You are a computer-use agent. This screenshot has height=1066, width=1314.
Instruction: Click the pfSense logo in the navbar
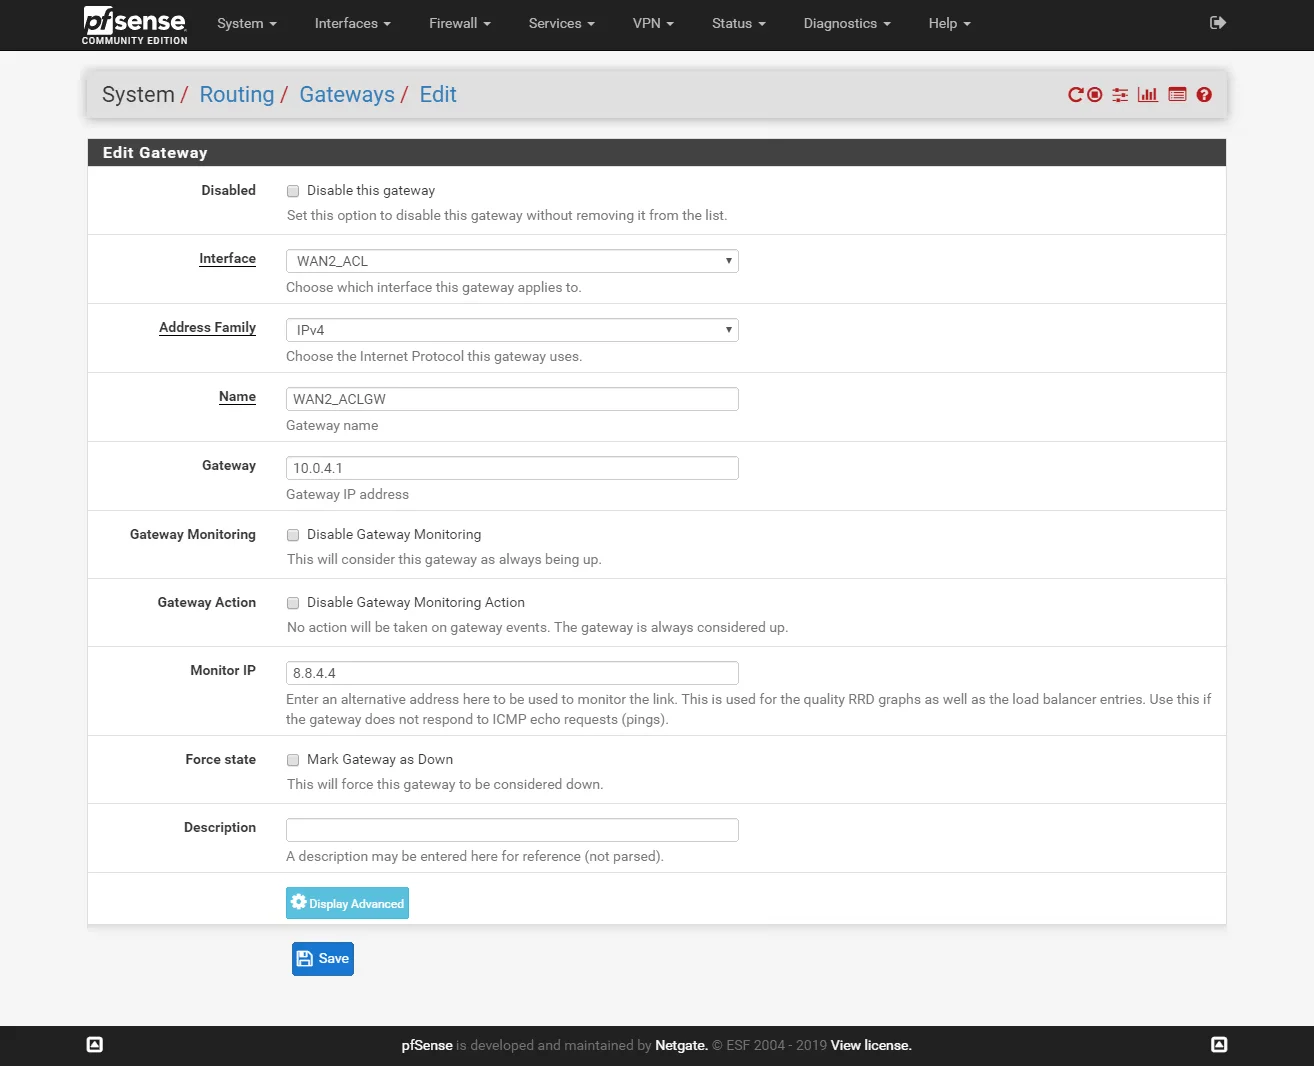tap(132, 24)
